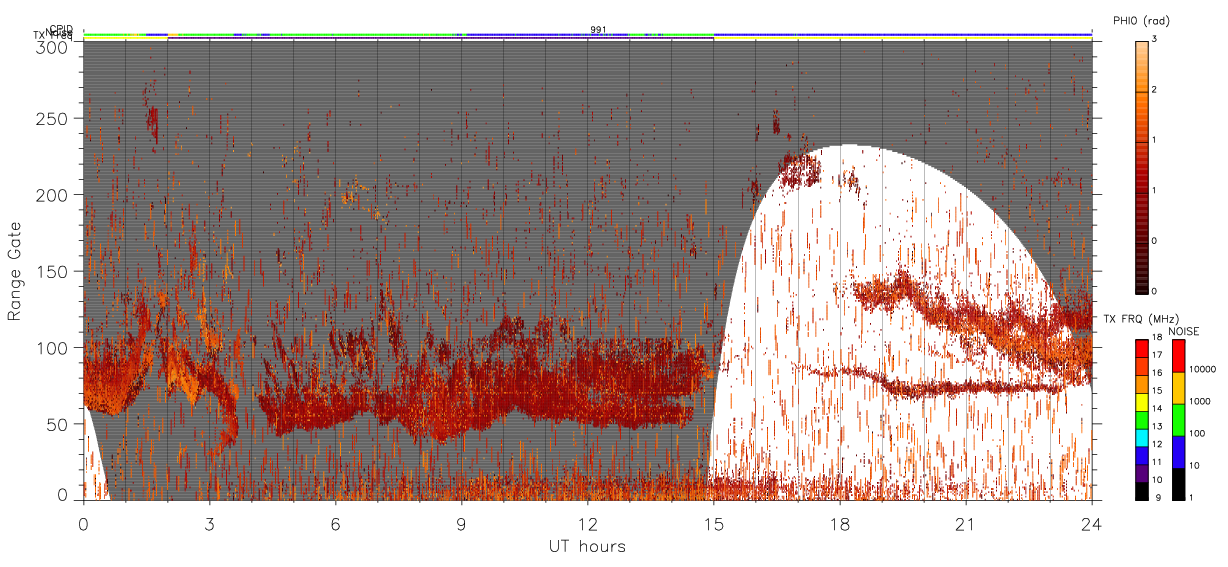Image resolution: width=1228 pixels, height=567 pixels.
Task: Click the x-axis tick label '9'
Action: [461, 524]
